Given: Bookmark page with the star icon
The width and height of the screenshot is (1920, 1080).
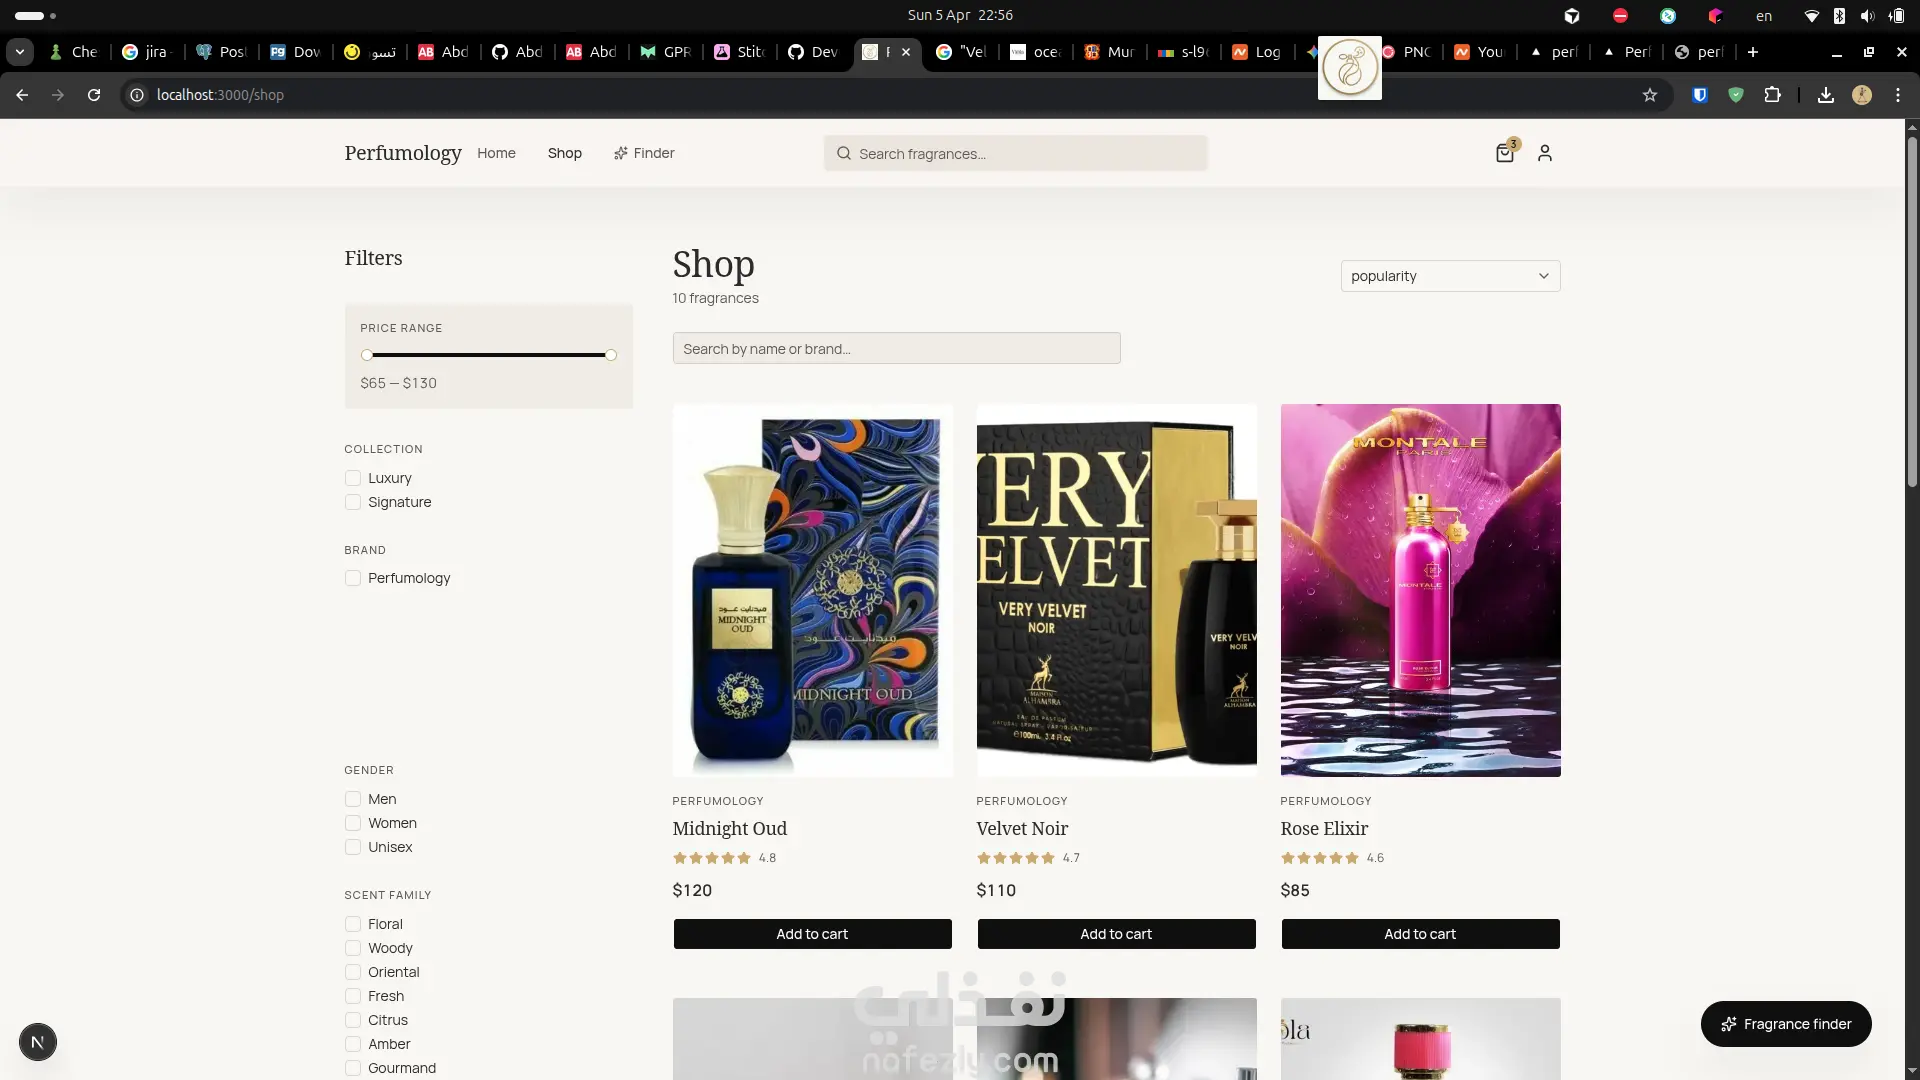Looking at the screenshot, I should click(x=1650, y=95).
